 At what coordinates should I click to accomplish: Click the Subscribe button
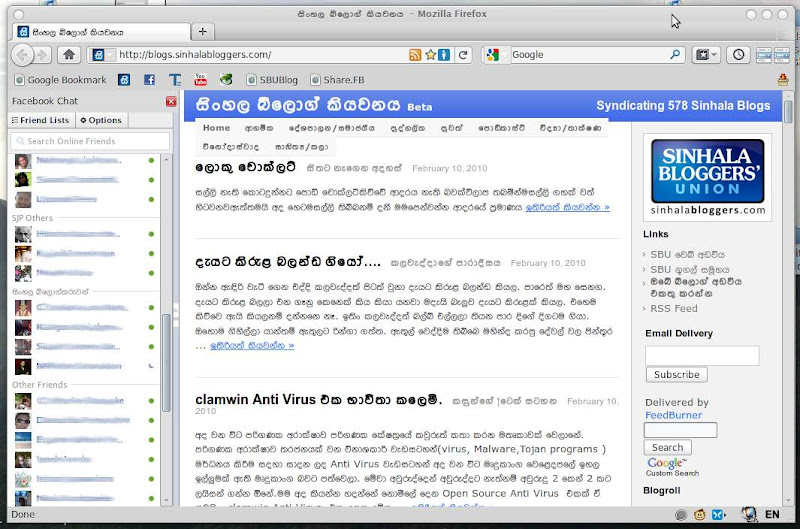point(677,374)
